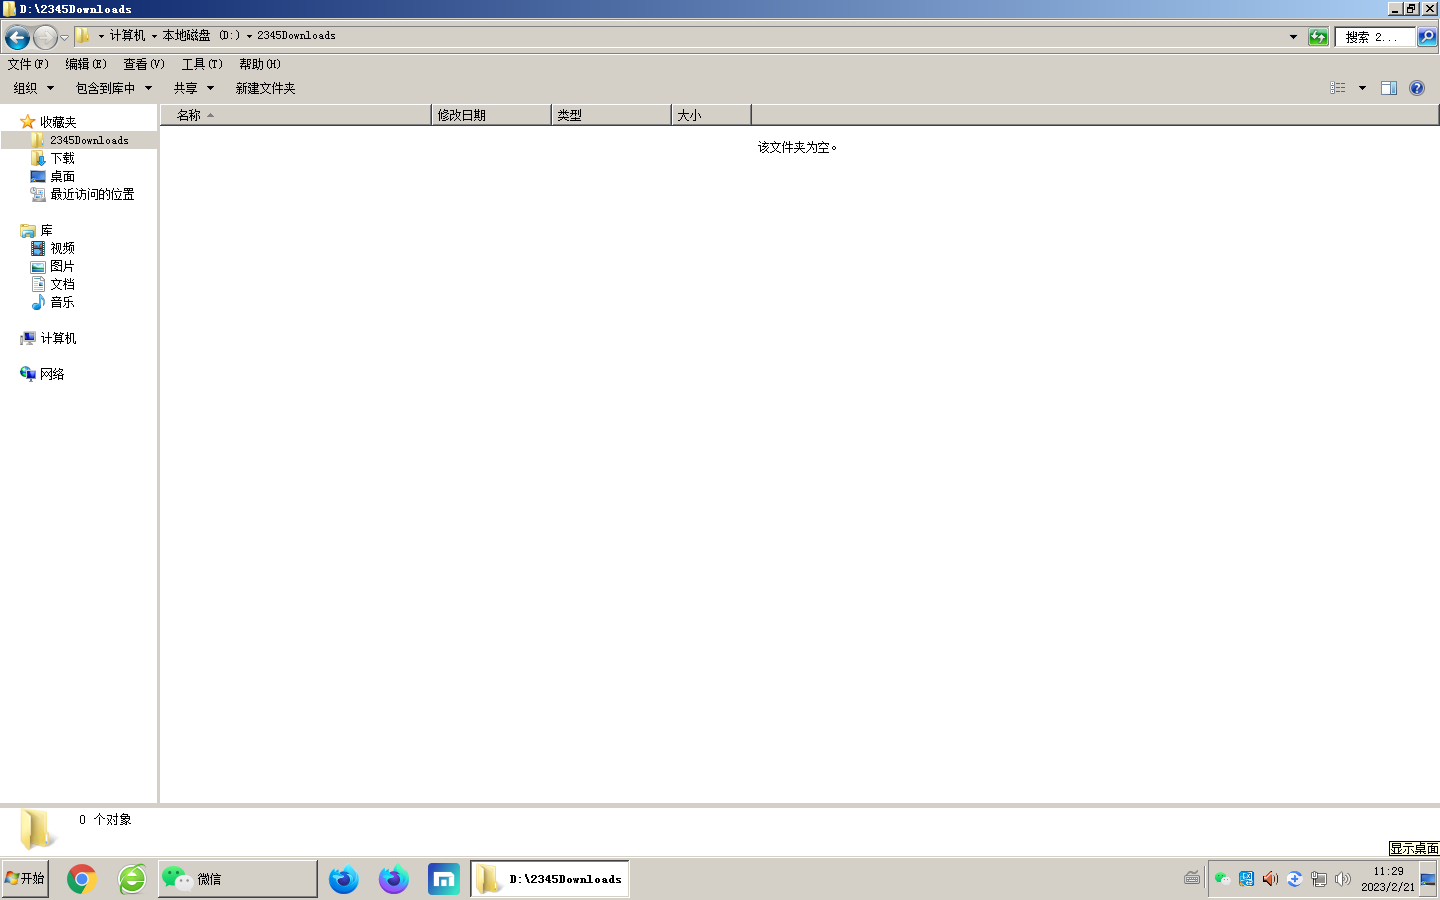This screenshot has height=900, width=1440.
Task: Select 2345Downloads in the favorites list
Action: pos(89,140)
